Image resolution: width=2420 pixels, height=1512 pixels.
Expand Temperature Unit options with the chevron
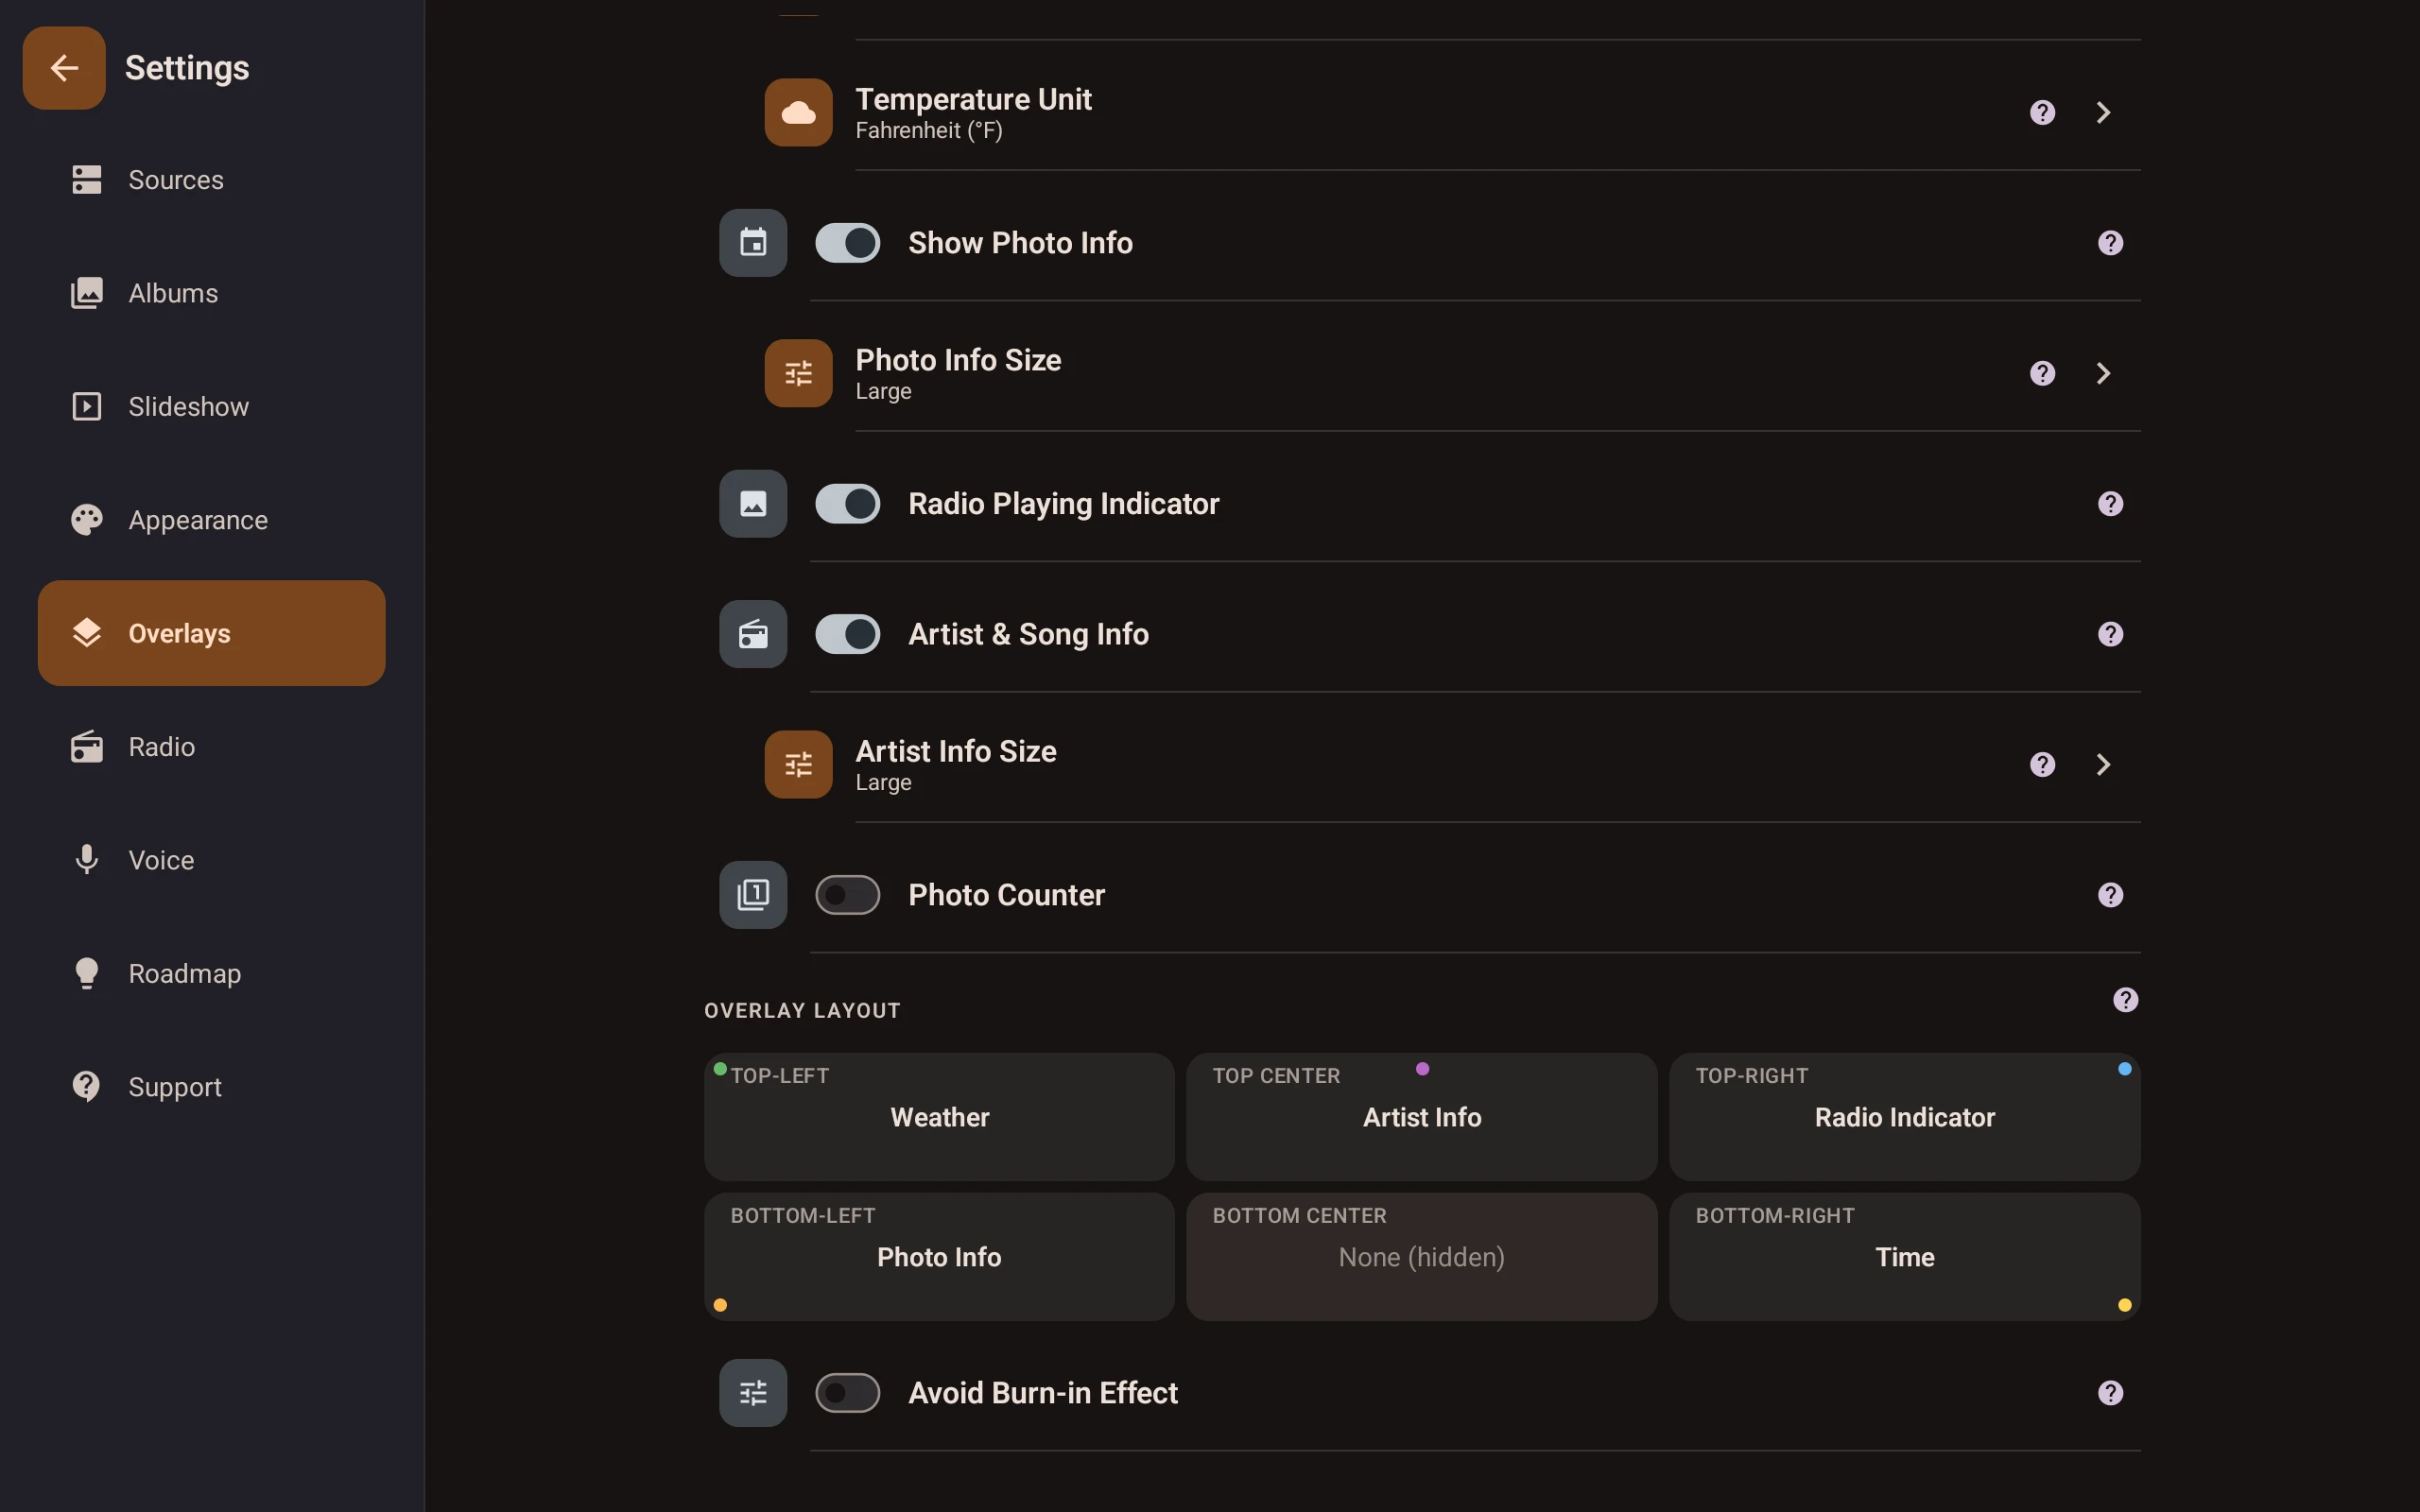click(x=2103, y=112)
